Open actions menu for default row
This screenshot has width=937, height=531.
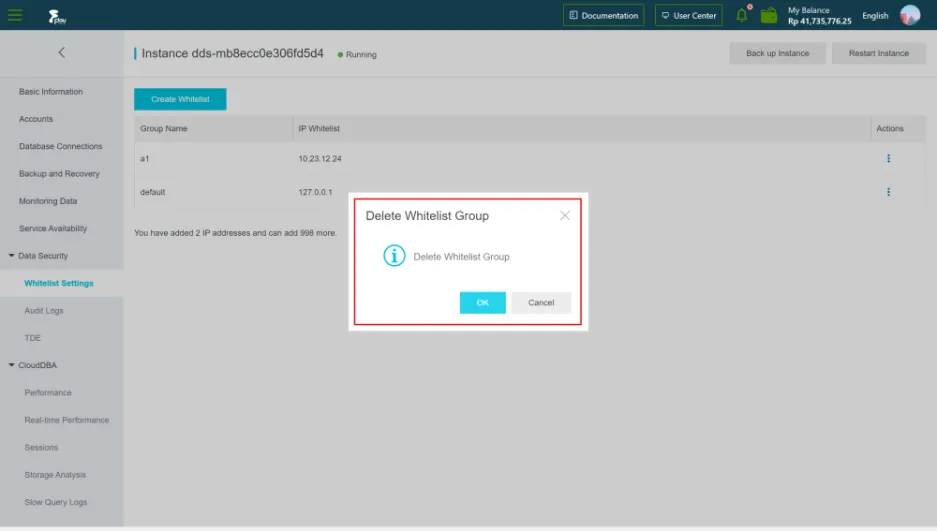click(889, 192)
